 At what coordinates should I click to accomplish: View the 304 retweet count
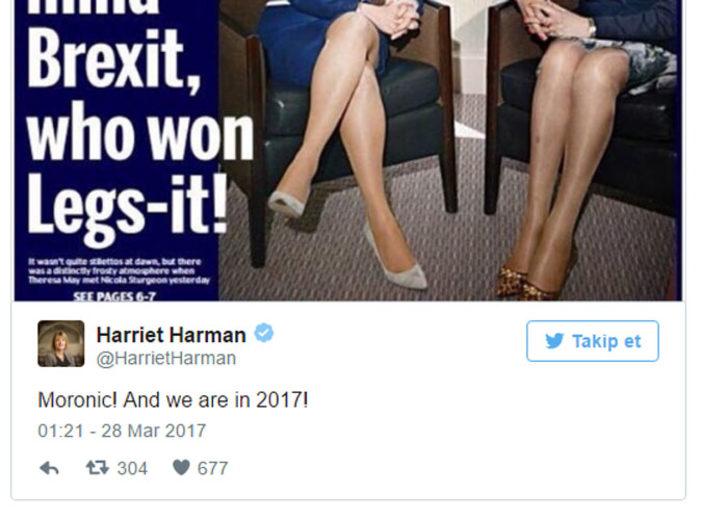[x=132, y=468]
